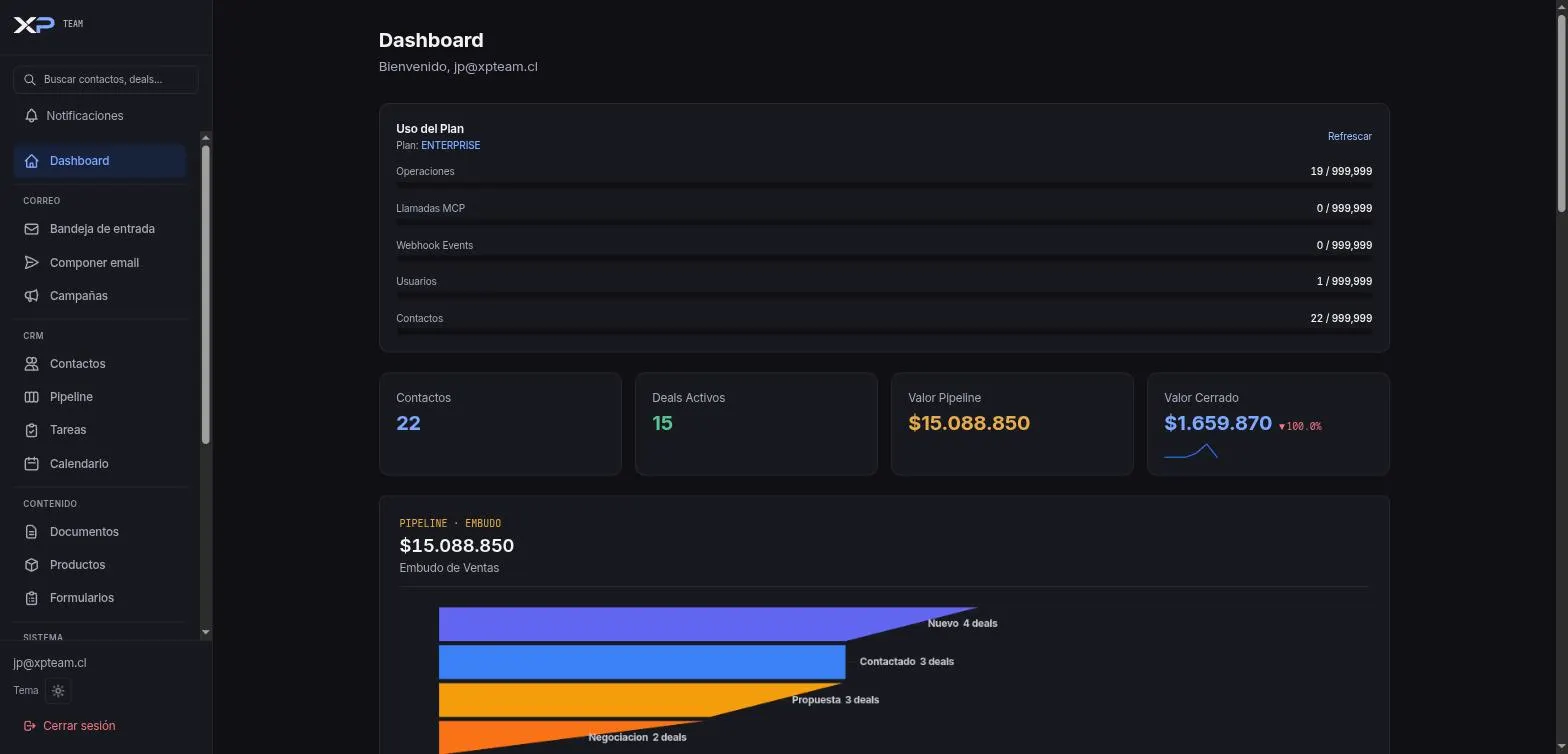Click the Refrescar link
This screenshot has width=1568, height=754.
pyautogui.click(x=1349, y=136)
